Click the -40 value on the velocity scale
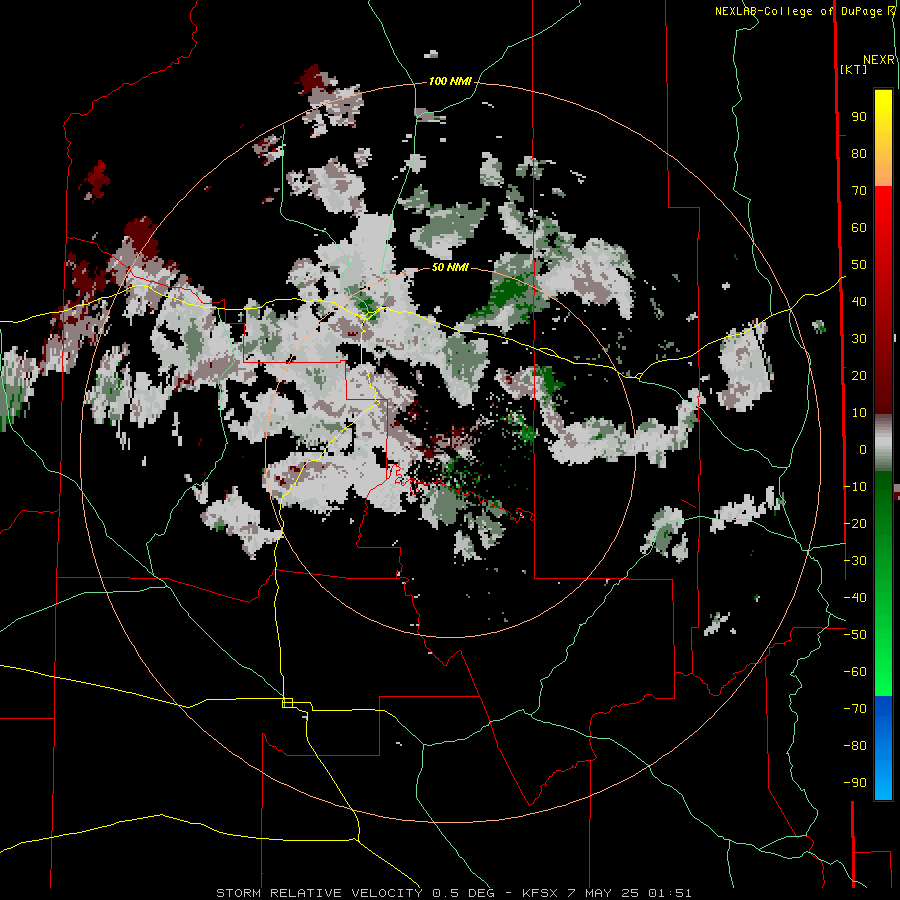Image resolution: width=900 pixels, height=900 pixels. 855,598
